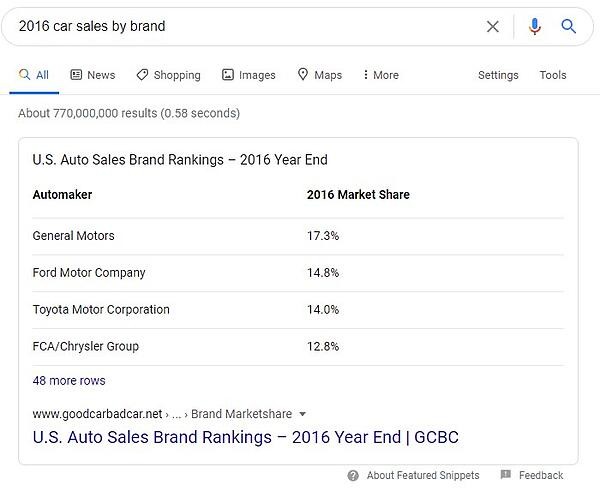Go to the Maps tab

[320, 75]
